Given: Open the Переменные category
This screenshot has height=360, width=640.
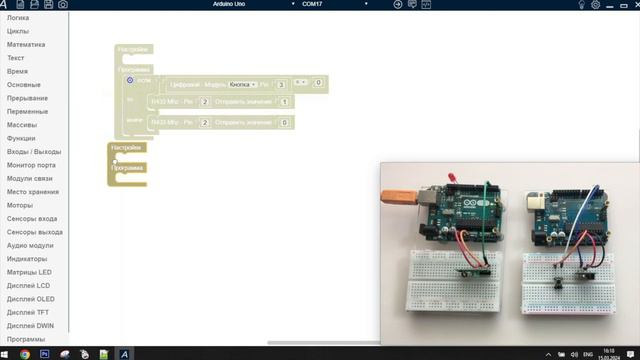Looking at the screenshot, I should click(x=27, y=111).
